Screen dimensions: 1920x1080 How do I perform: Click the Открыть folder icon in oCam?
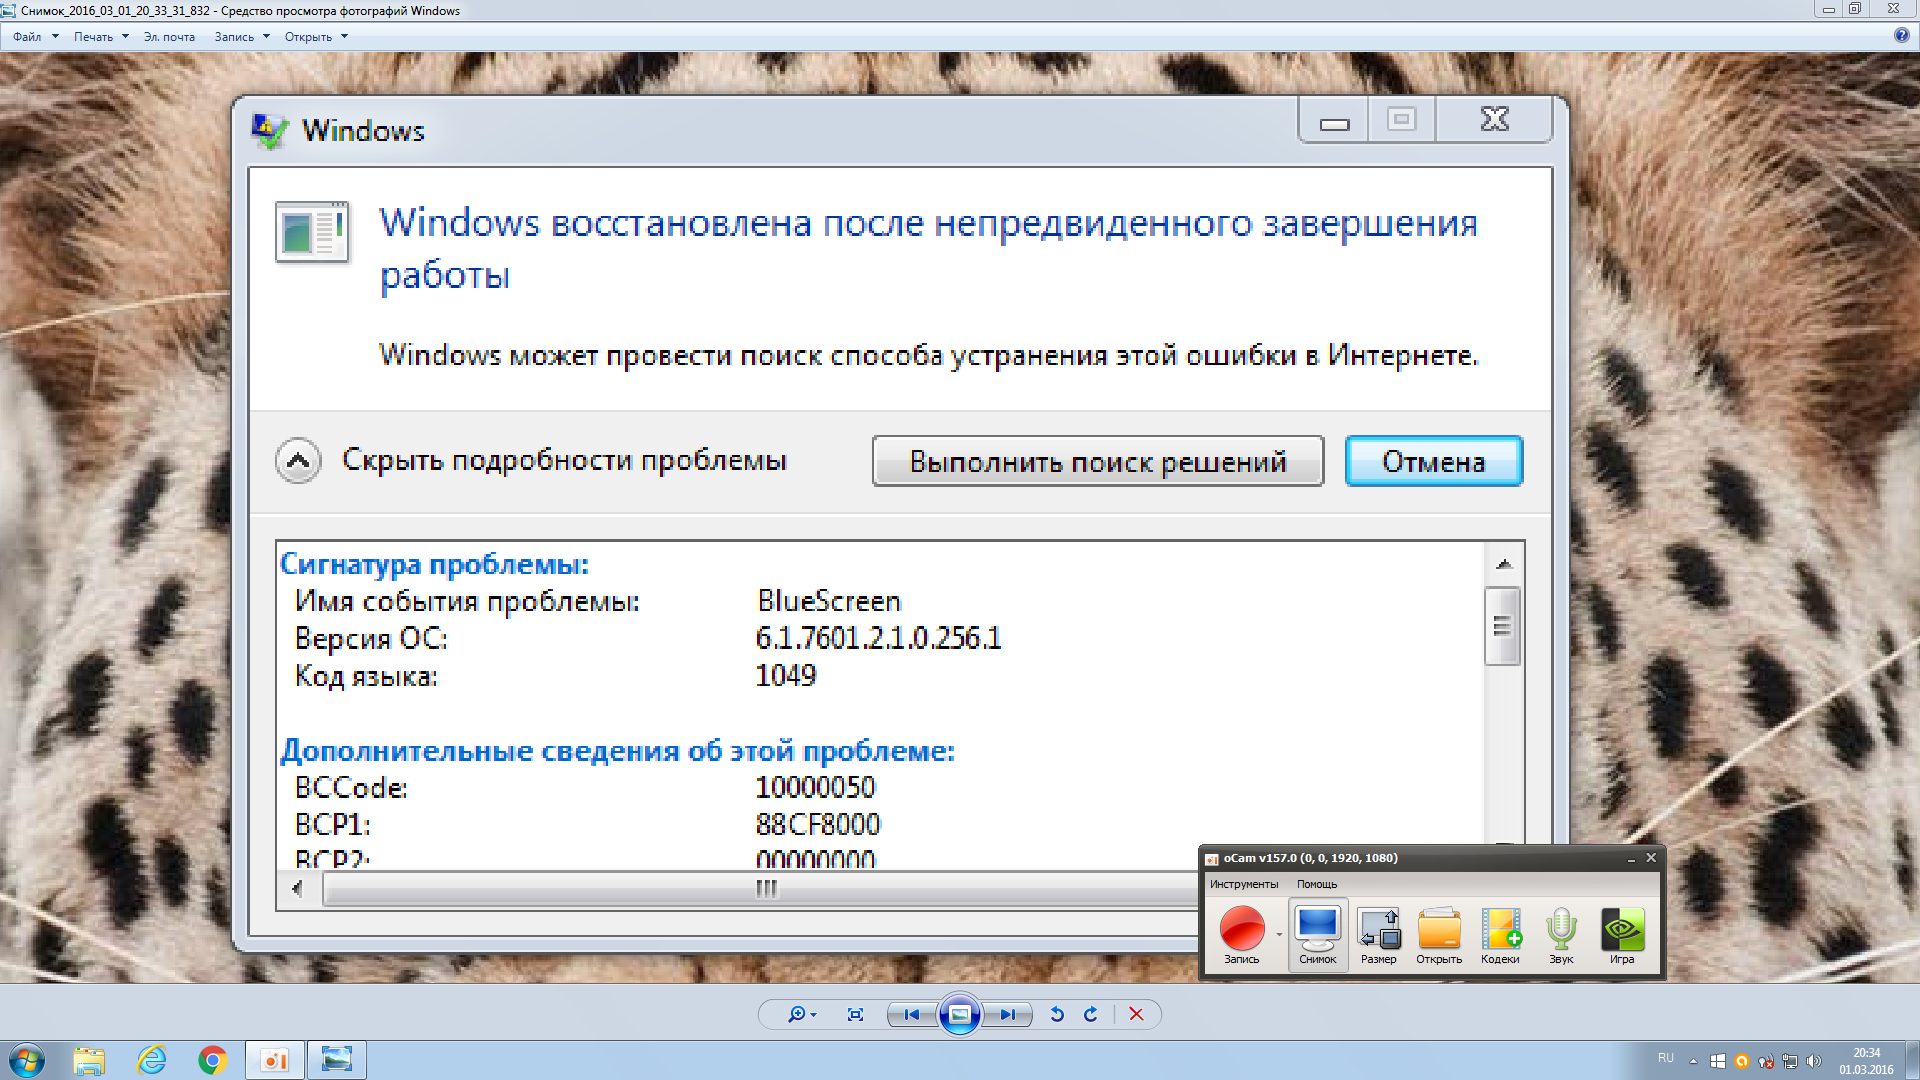1439,935
